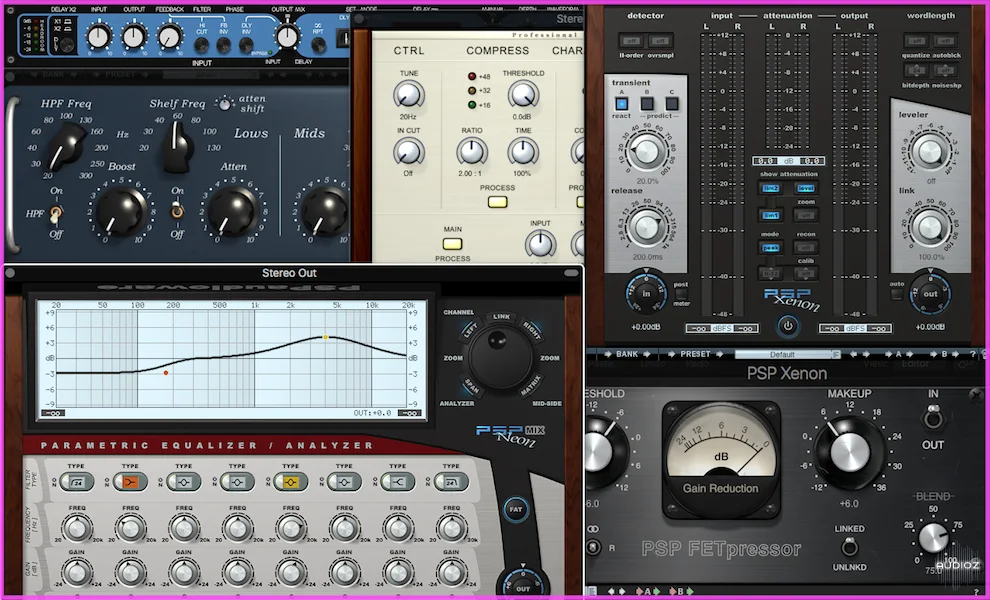Click next preset arrow right of PRESET label
Image resolution: width=990 pixels, height=600 pixels.
[720, 354]
